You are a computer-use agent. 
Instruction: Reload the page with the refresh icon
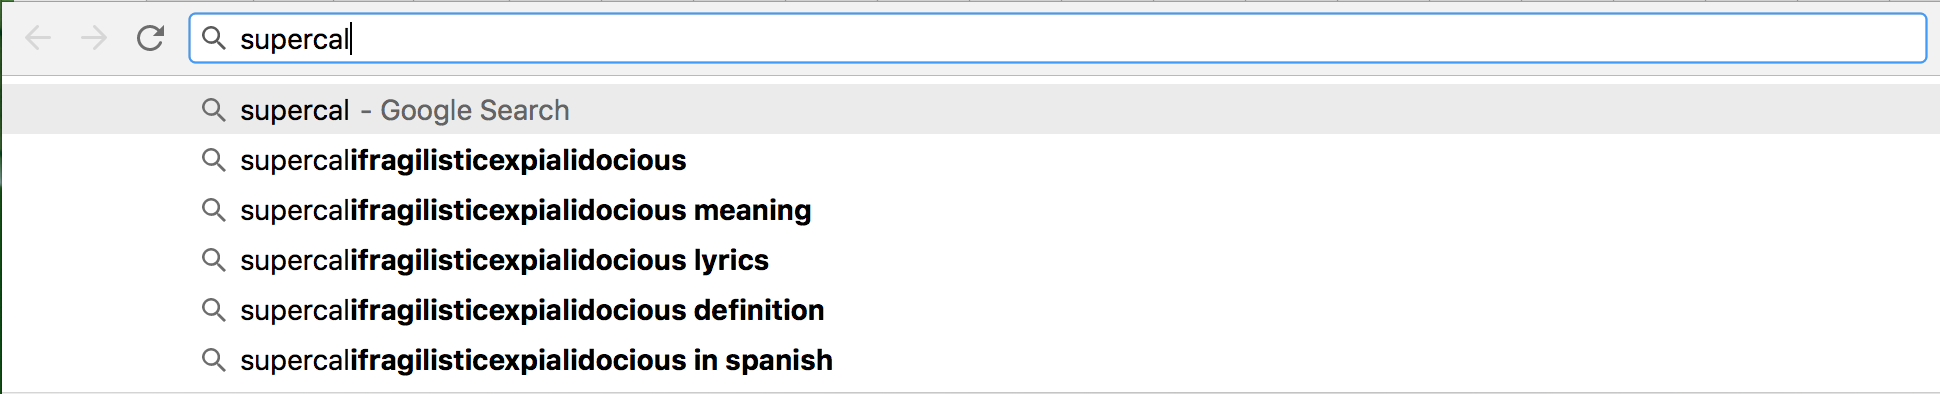(x=150, y=39)
